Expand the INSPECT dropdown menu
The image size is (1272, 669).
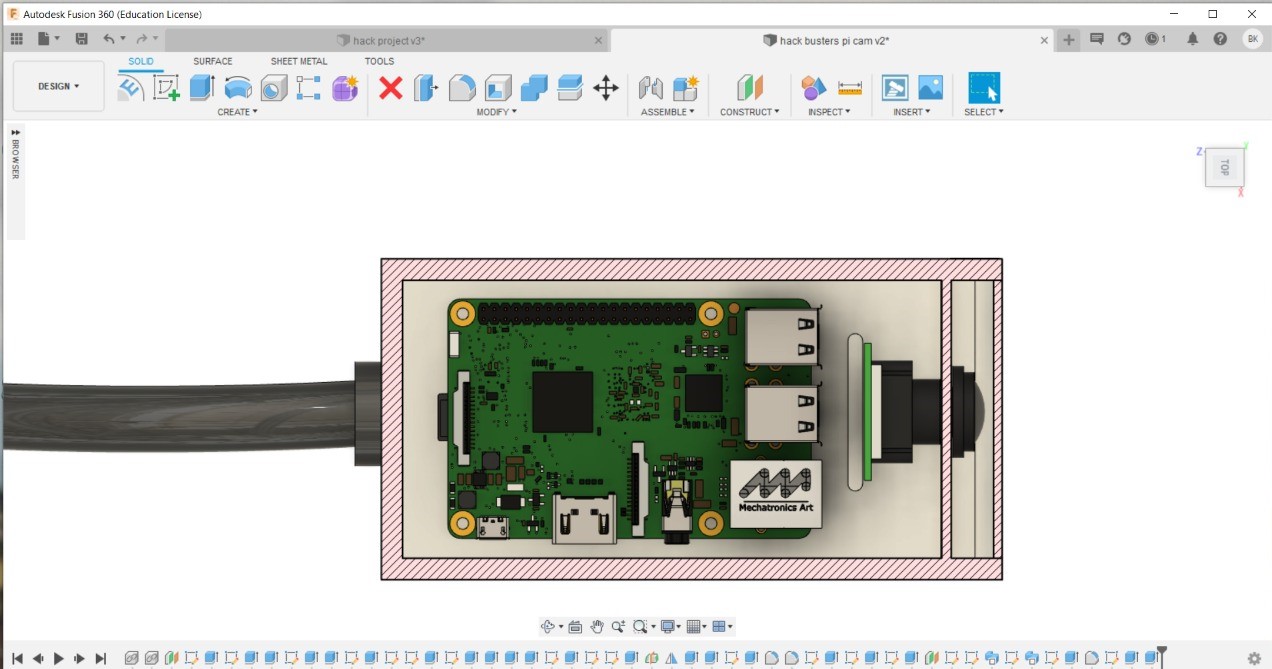[830, 112]
